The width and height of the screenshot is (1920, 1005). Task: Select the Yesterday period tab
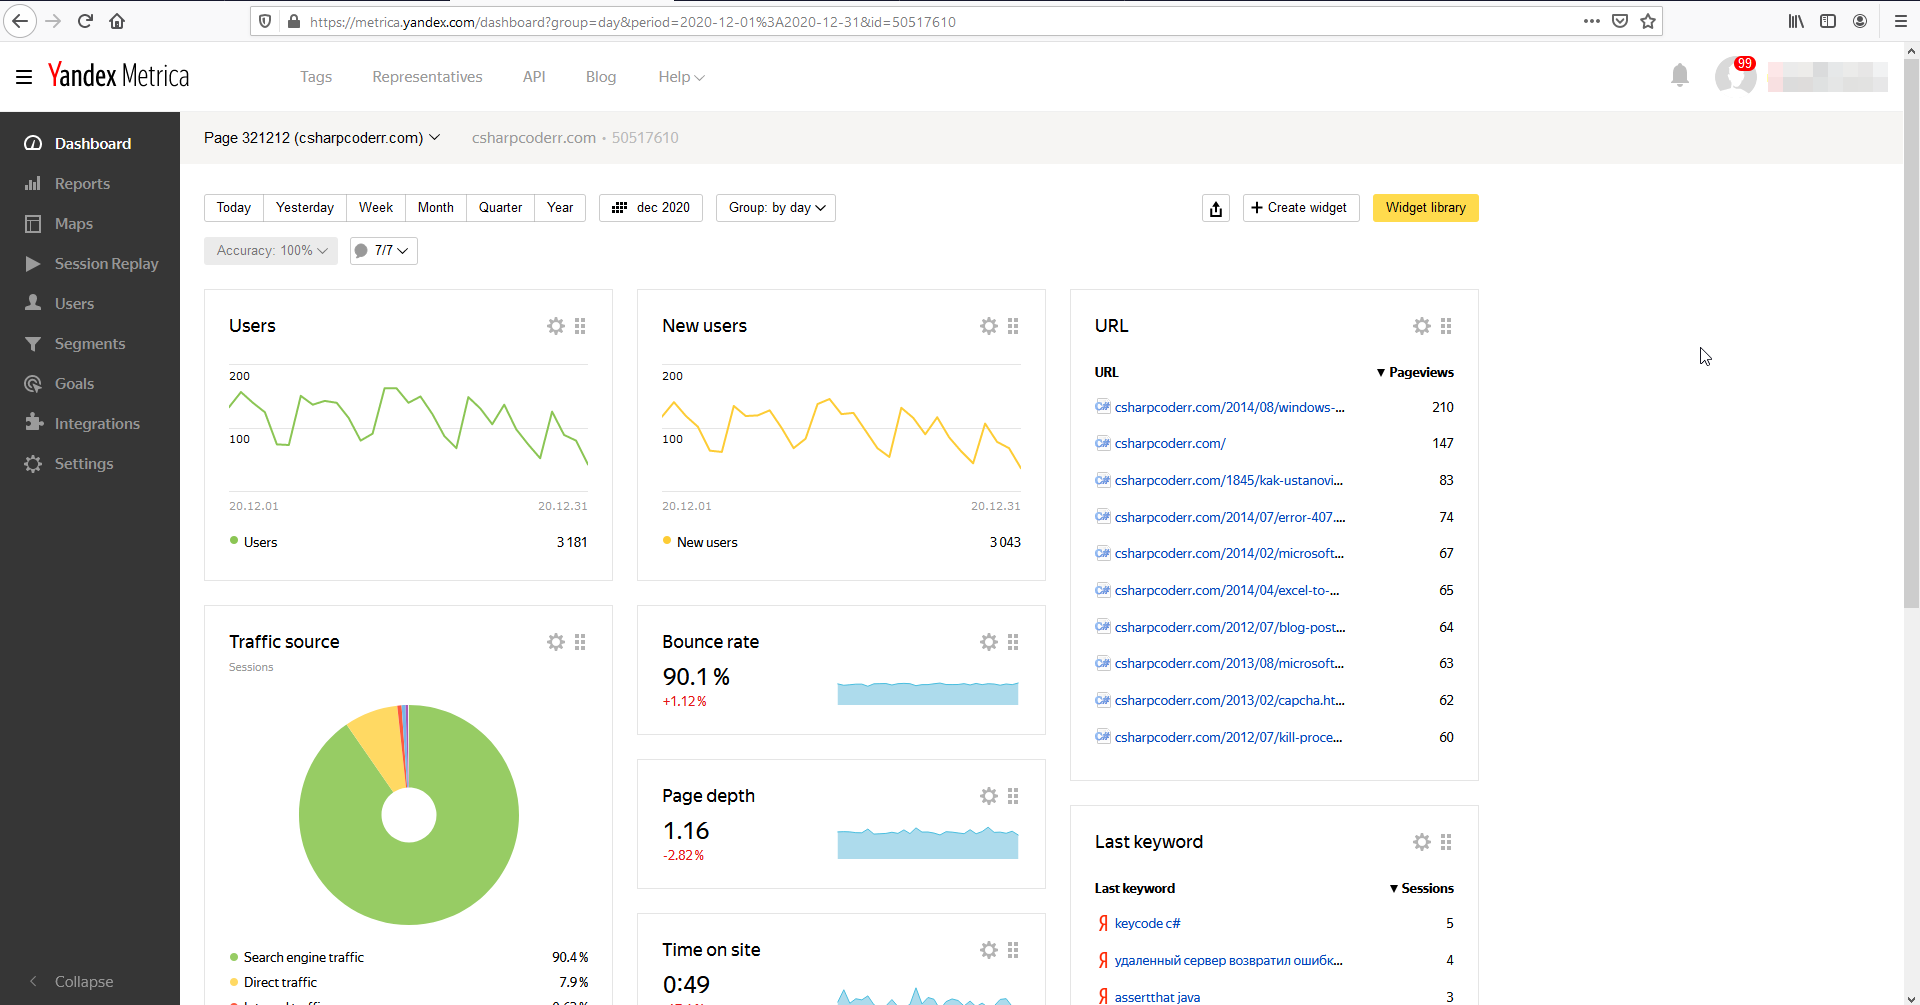[305, 208]
